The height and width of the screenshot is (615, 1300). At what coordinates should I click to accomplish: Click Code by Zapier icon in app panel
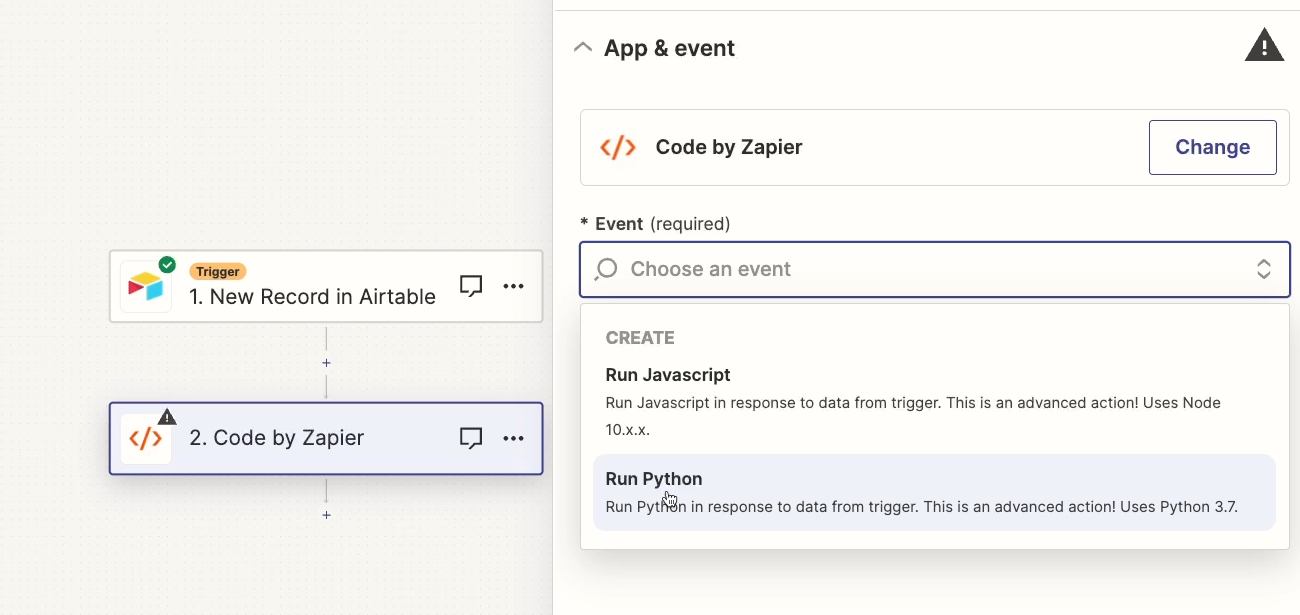(x=618, y=147)
